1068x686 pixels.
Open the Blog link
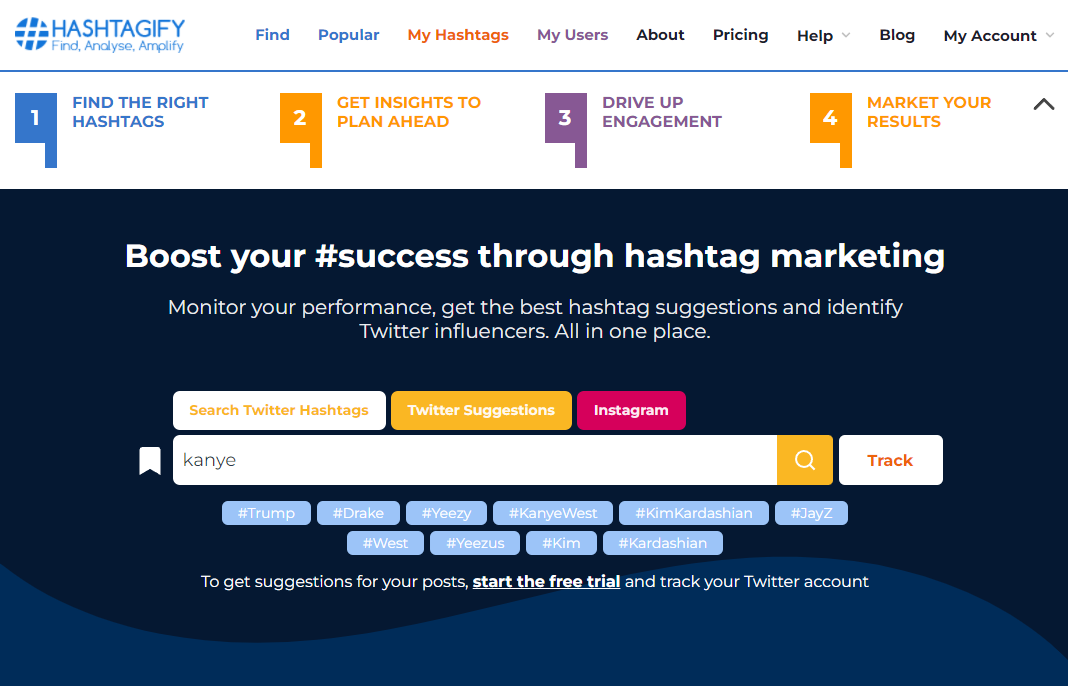click(897, 35)
